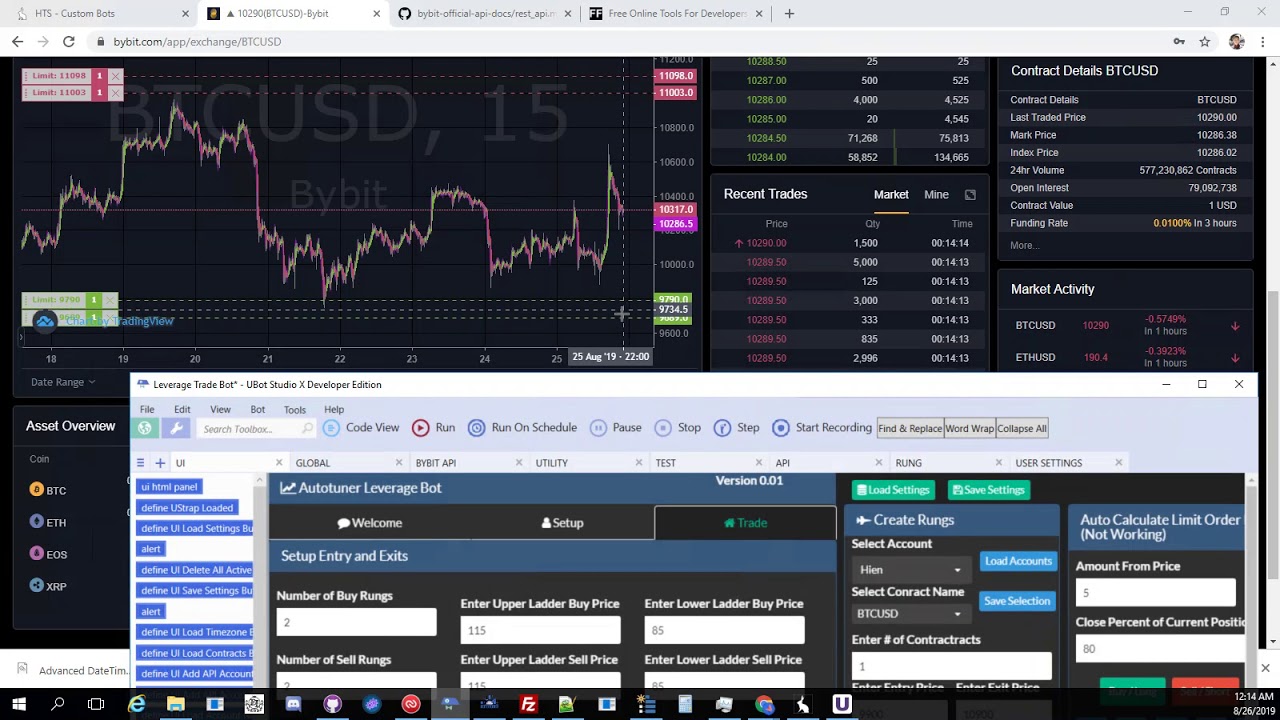This screenshot has height=720, width=1280.
Task: Open the contract name dropdown showing BTCUSD
Action: 910,614
